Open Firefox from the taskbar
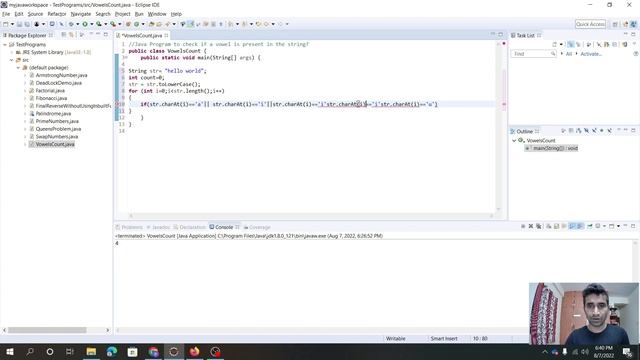Image resolution: width=640 pixels, height=360 pixels. 194,351
